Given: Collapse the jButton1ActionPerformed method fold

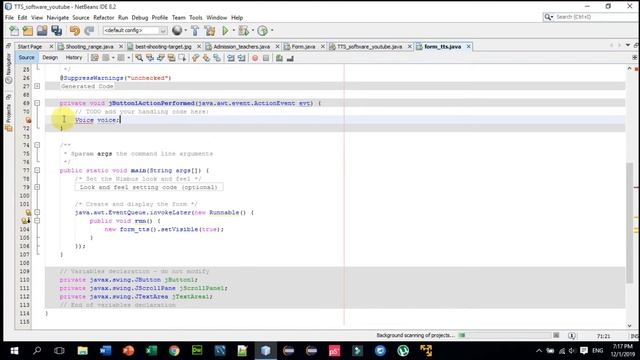Looking at the screenshot, I should [x=37, y=103].
